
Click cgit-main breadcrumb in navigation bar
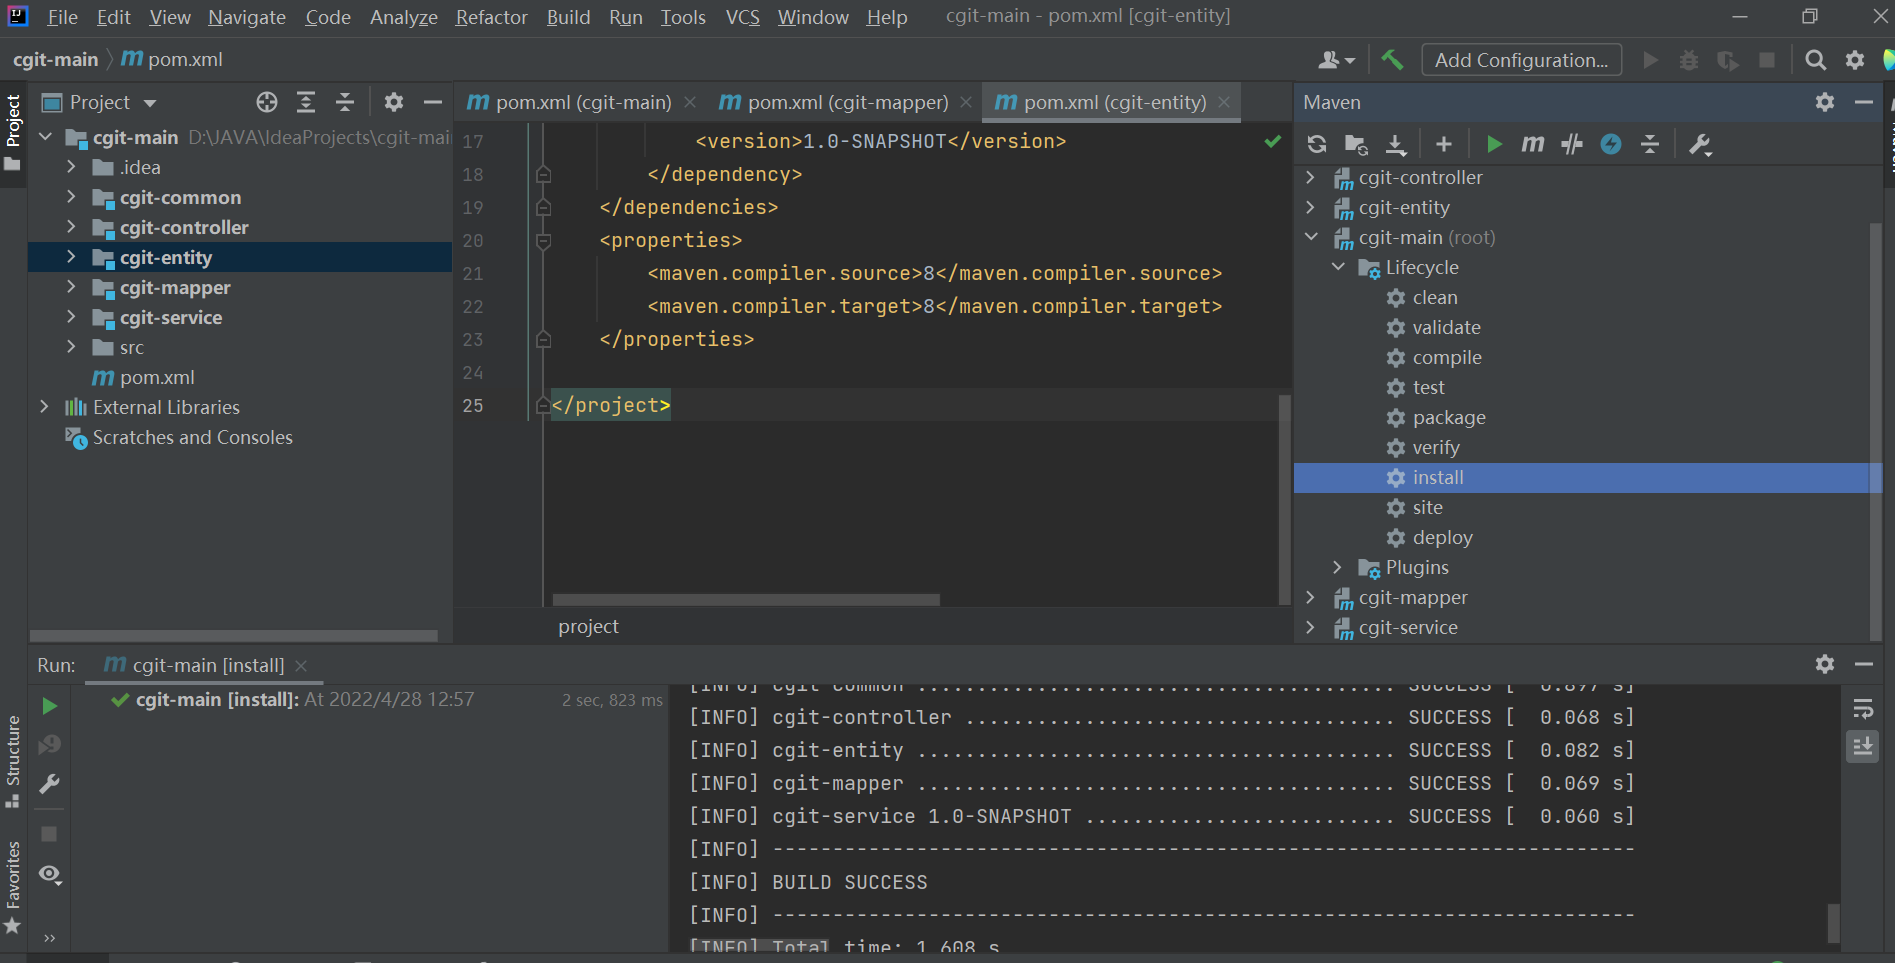(x=55, y=60)
